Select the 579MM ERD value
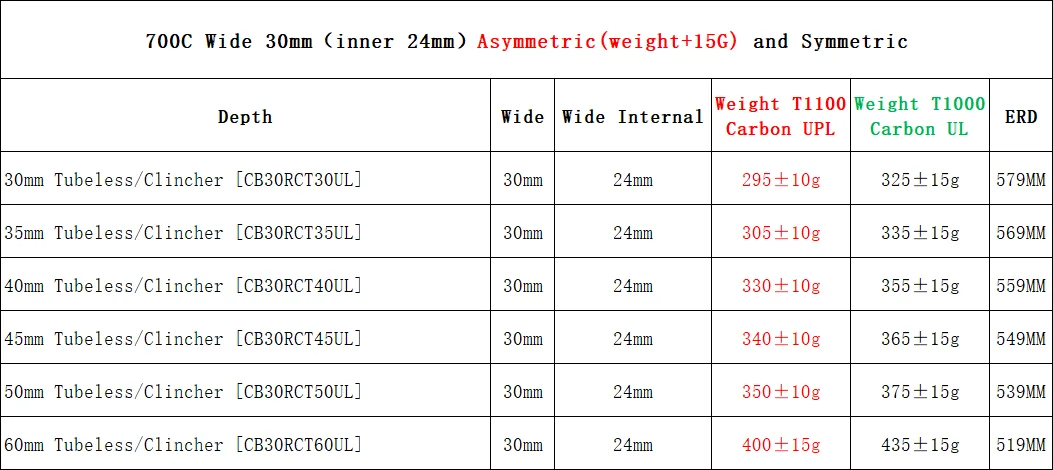 coord(1021,180)
